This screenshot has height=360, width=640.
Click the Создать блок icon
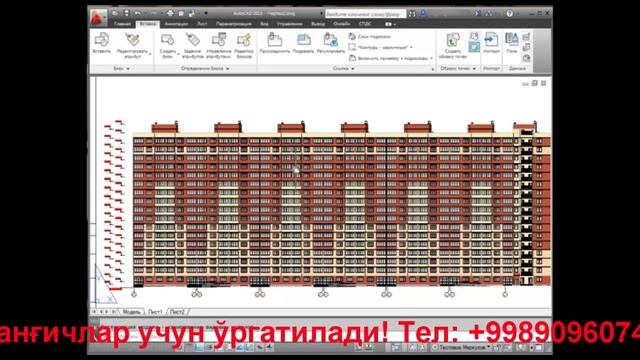(167, 40)
